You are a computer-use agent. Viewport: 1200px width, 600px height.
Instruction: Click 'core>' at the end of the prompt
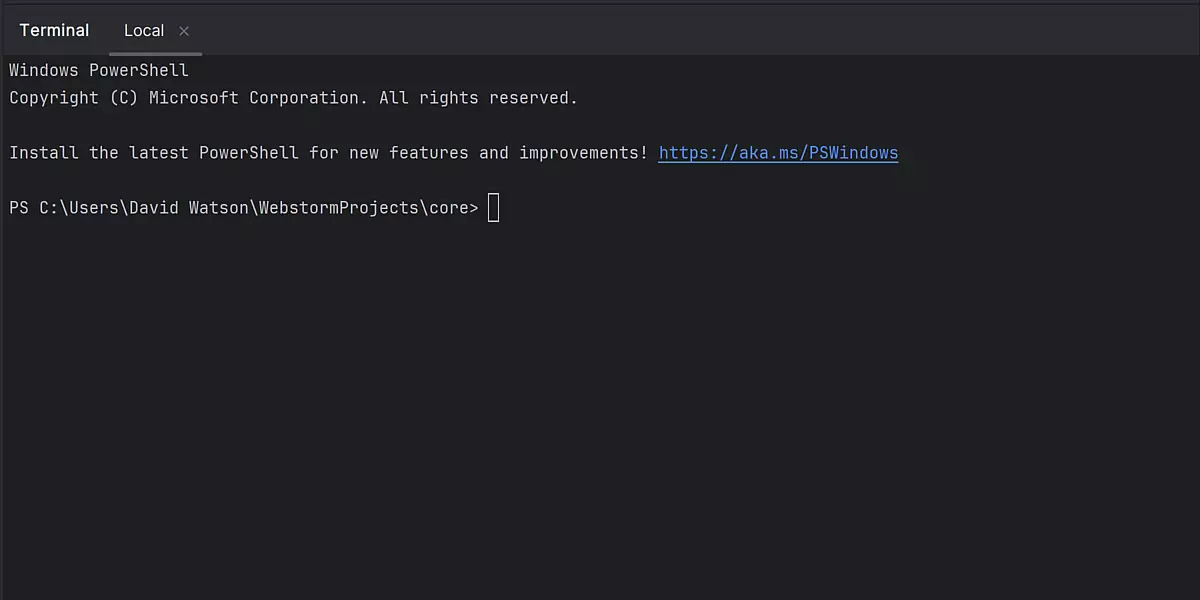453,208
